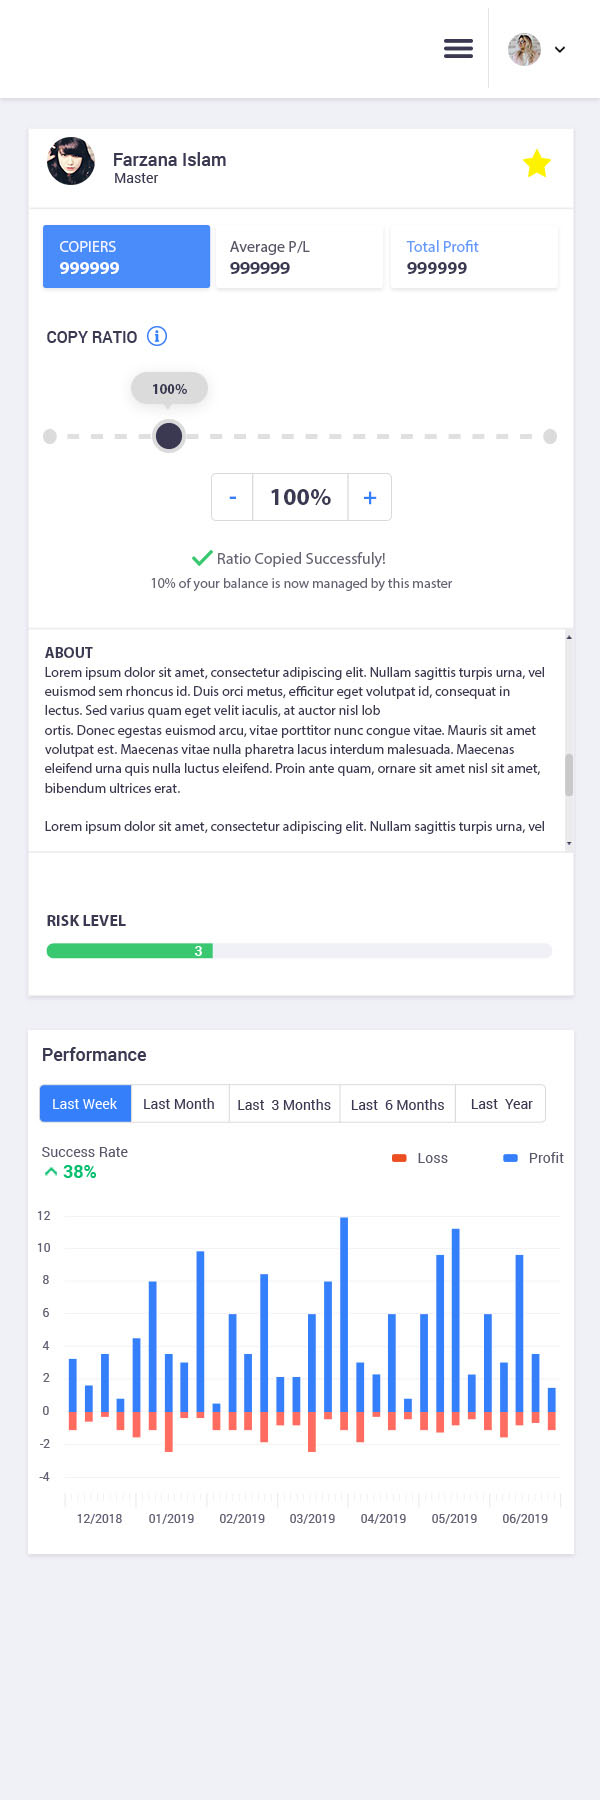Toggle the Loss legend in chart
This screenshot has width=600, height=1800.
420,1158
